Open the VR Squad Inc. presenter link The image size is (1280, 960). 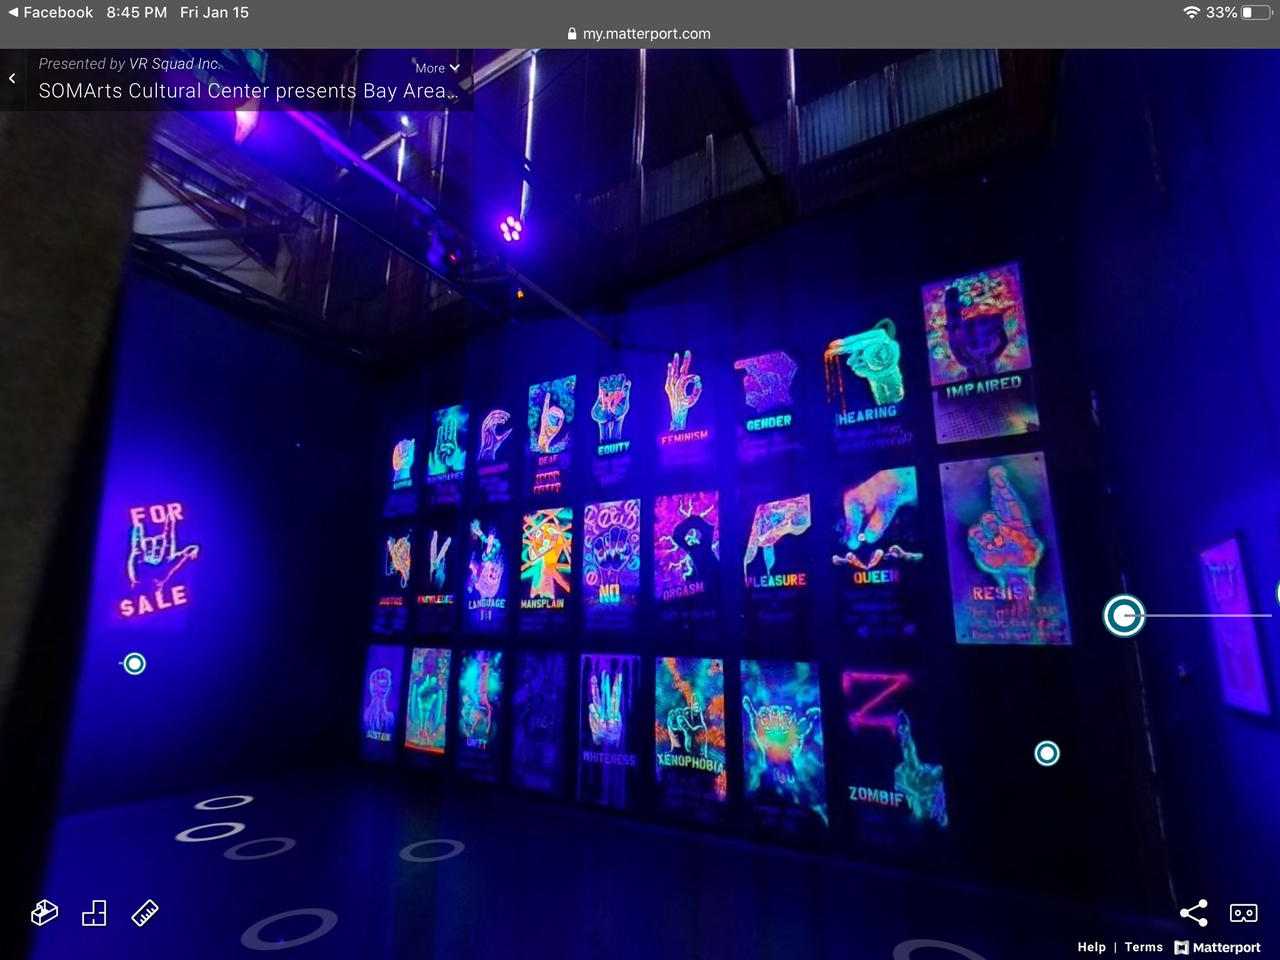pos(173,63)
